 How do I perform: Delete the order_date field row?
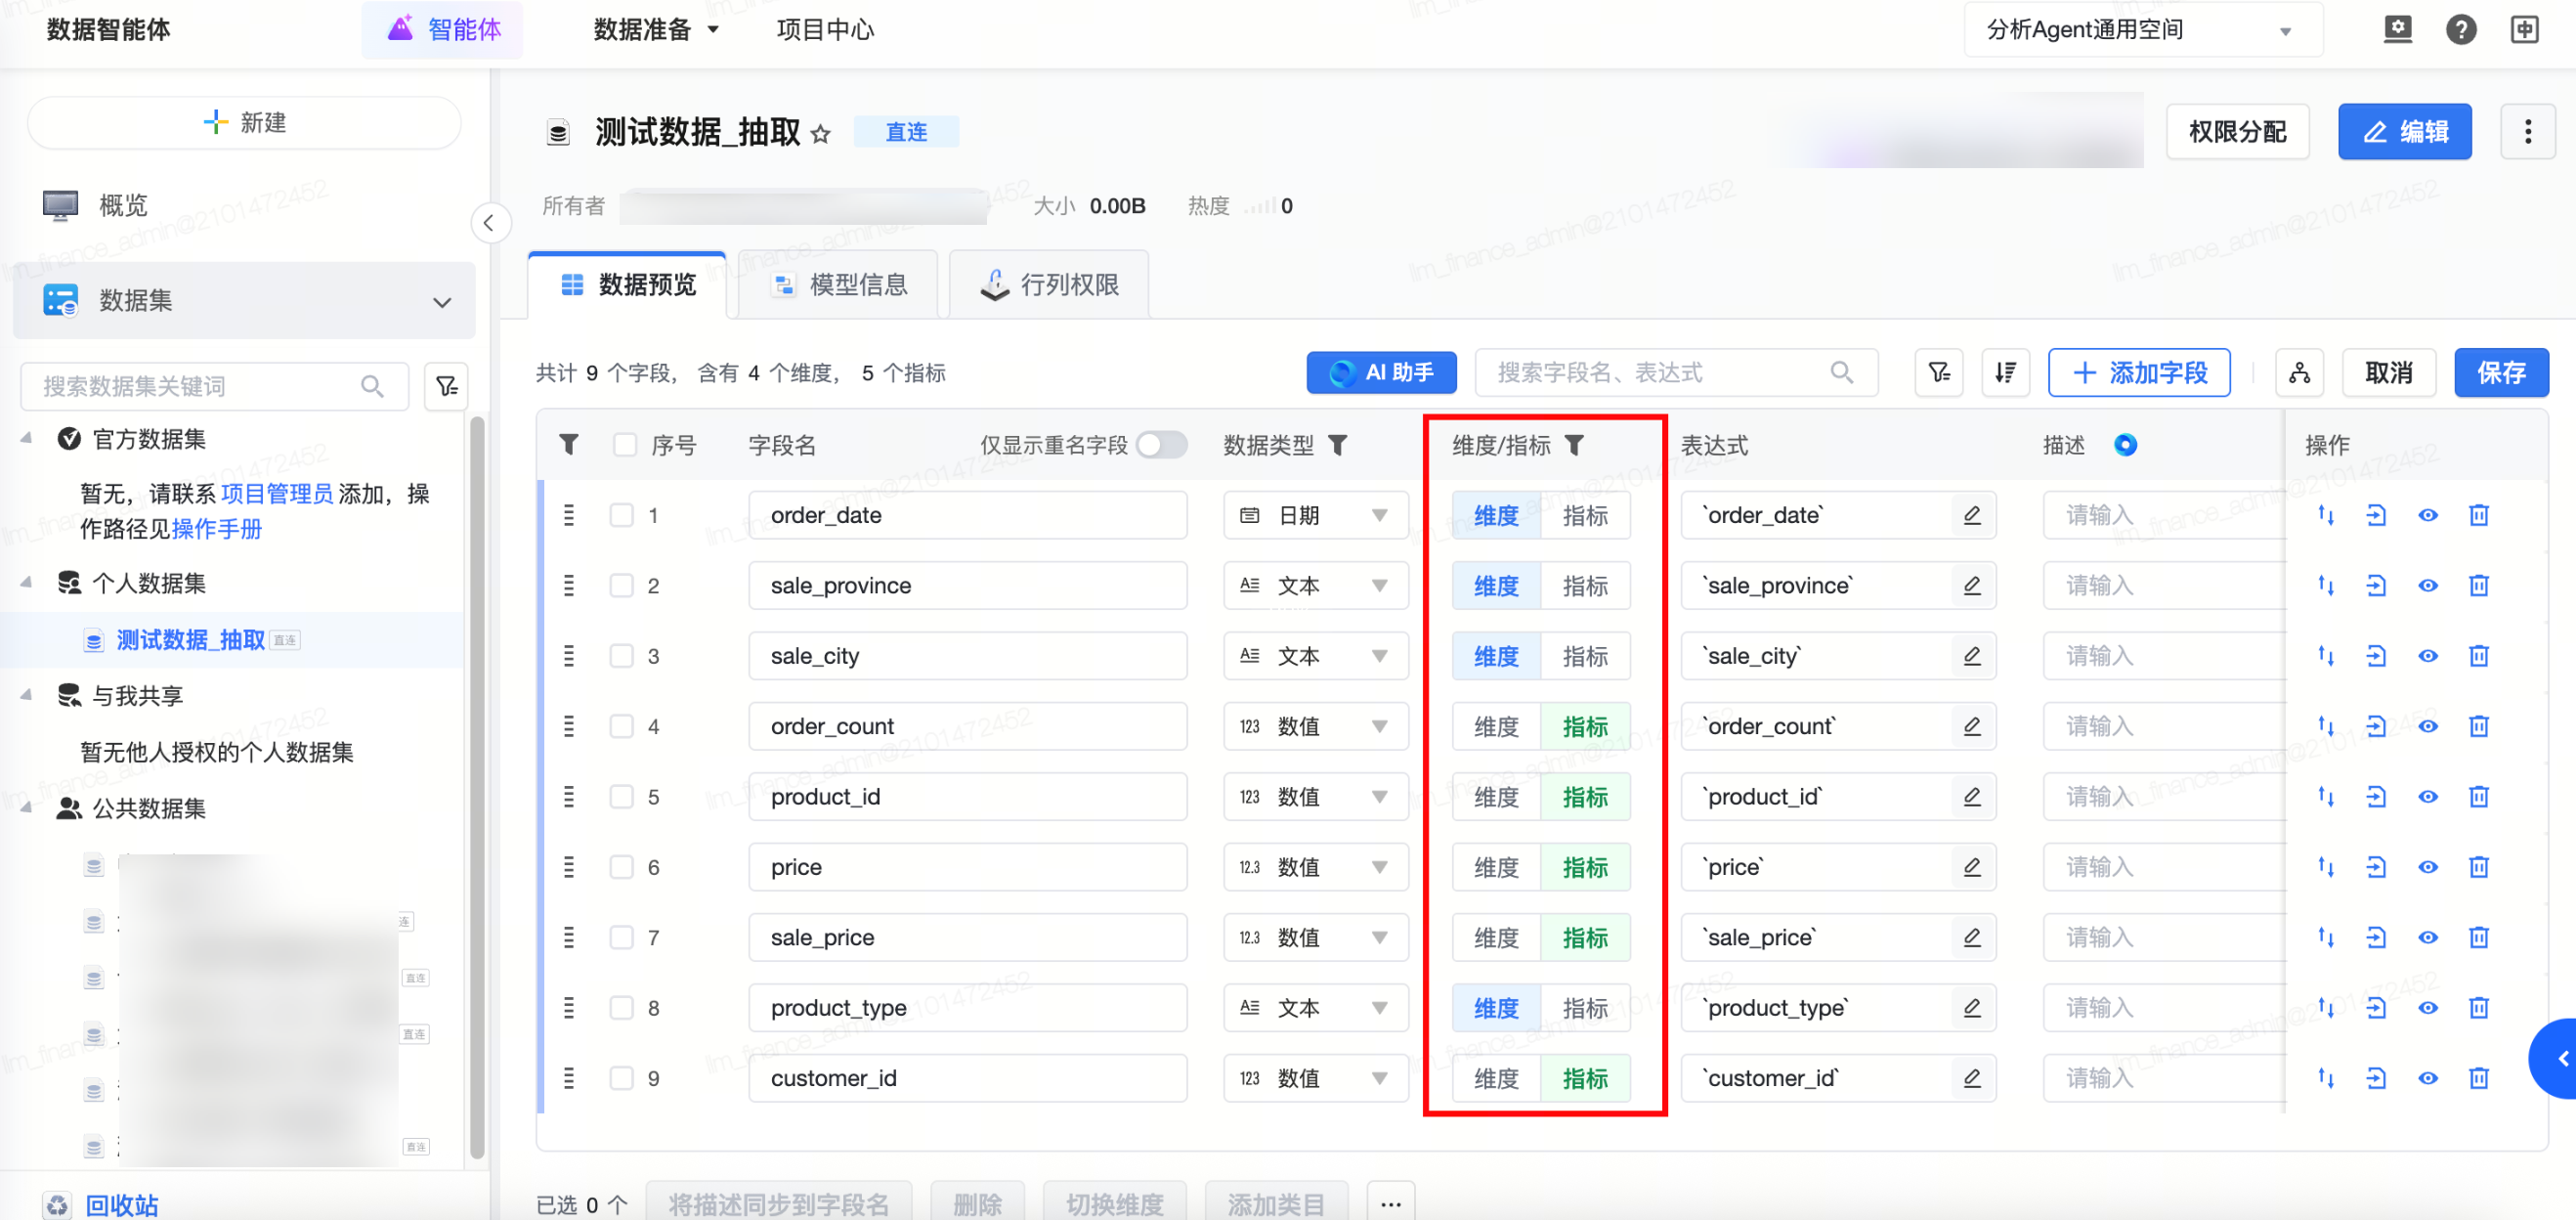pos(2478,515)
